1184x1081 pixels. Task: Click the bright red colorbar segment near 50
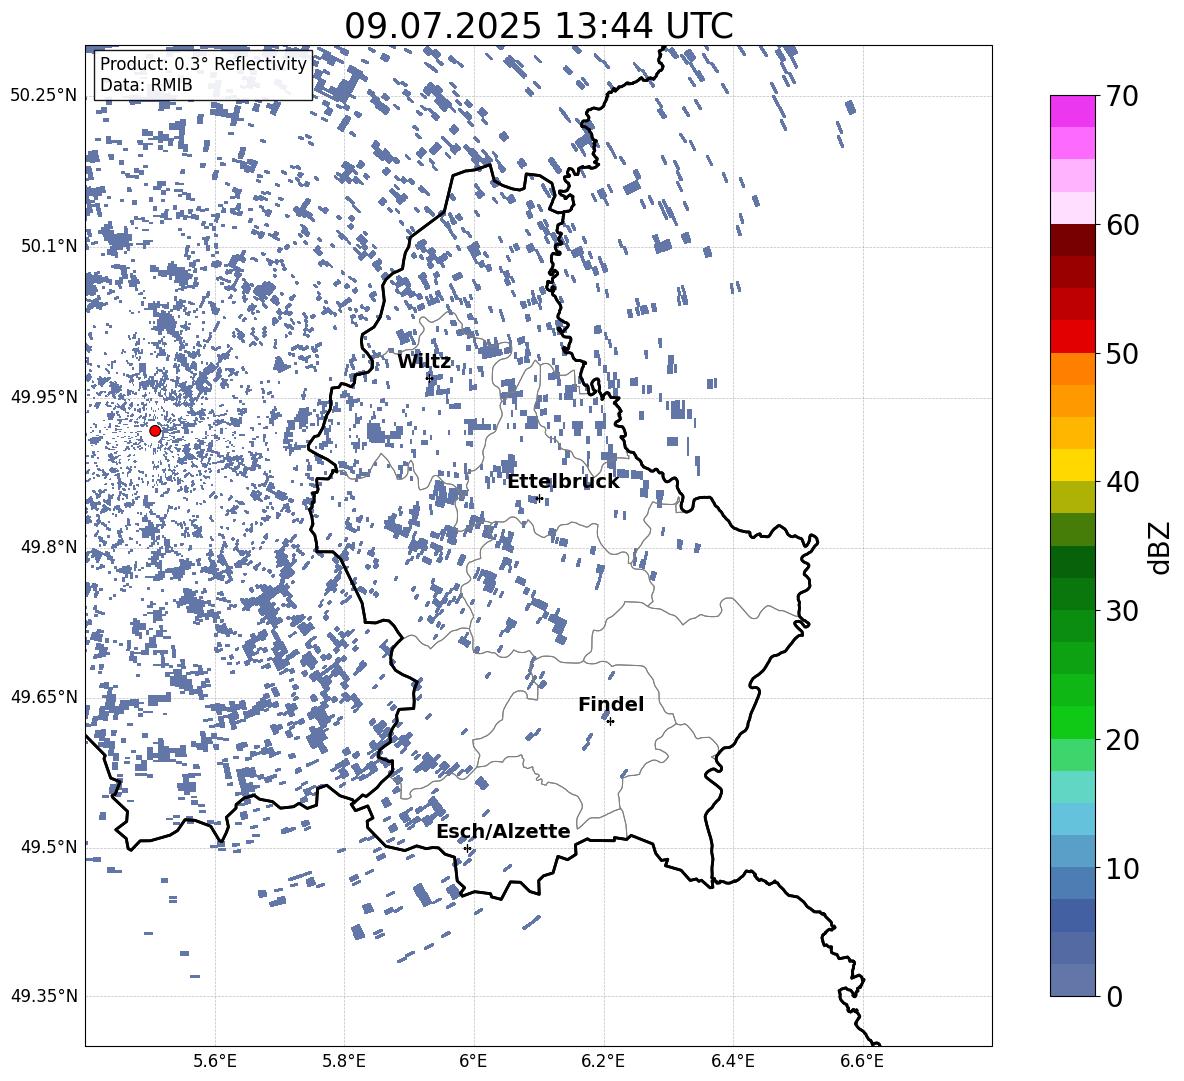pyautogui.click(x=1072, y=337)
